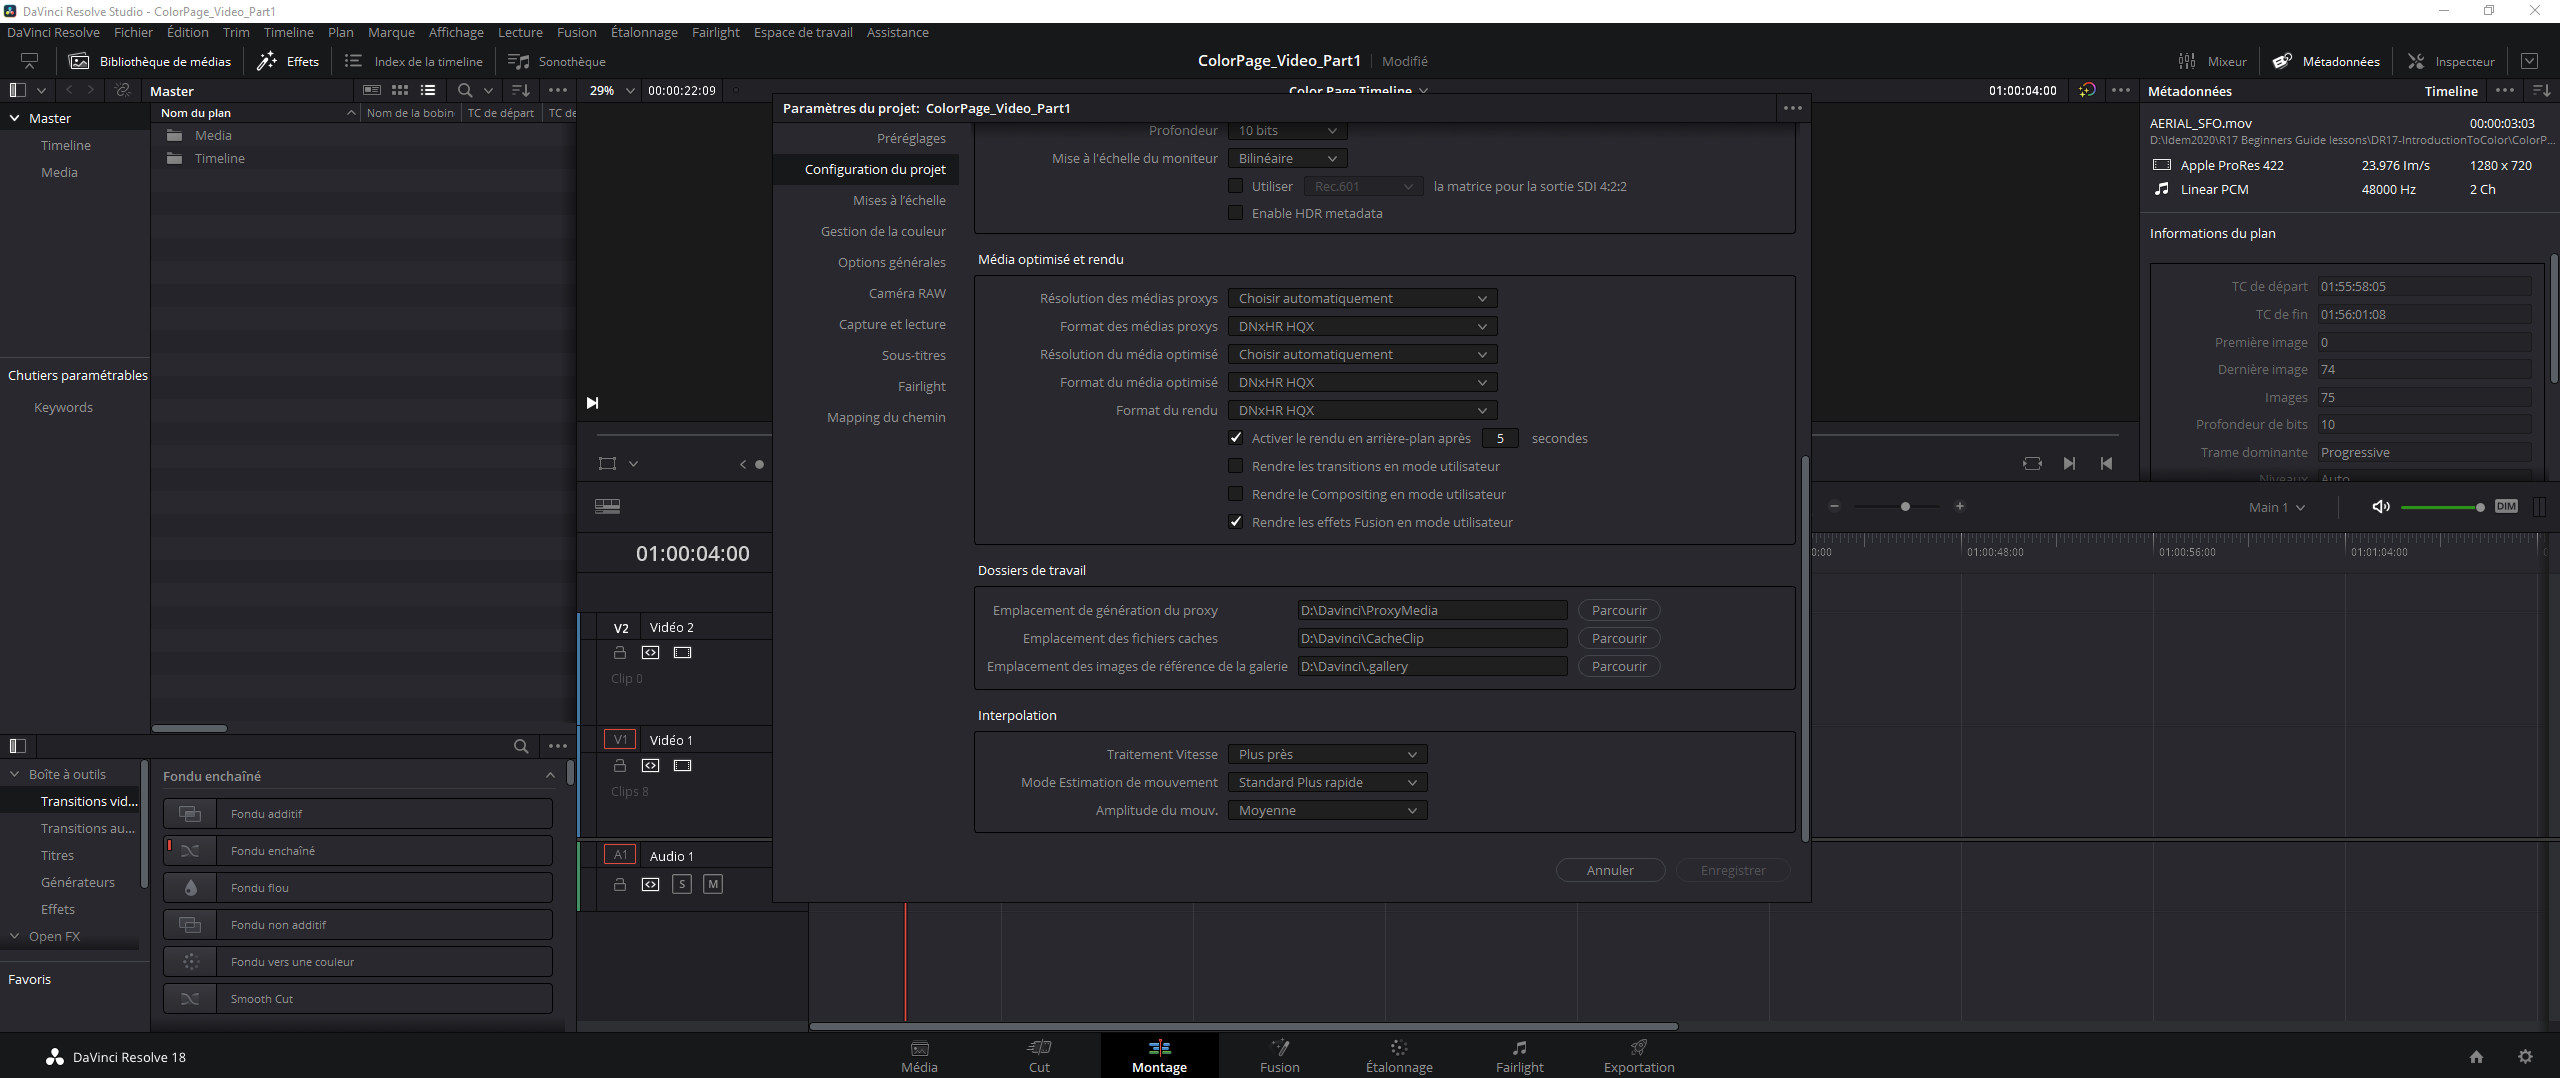The height and width of the screenshot is (1078, 2560).
Task: Open Format du média optimisé dropdown
Action: click(1362, 382)
